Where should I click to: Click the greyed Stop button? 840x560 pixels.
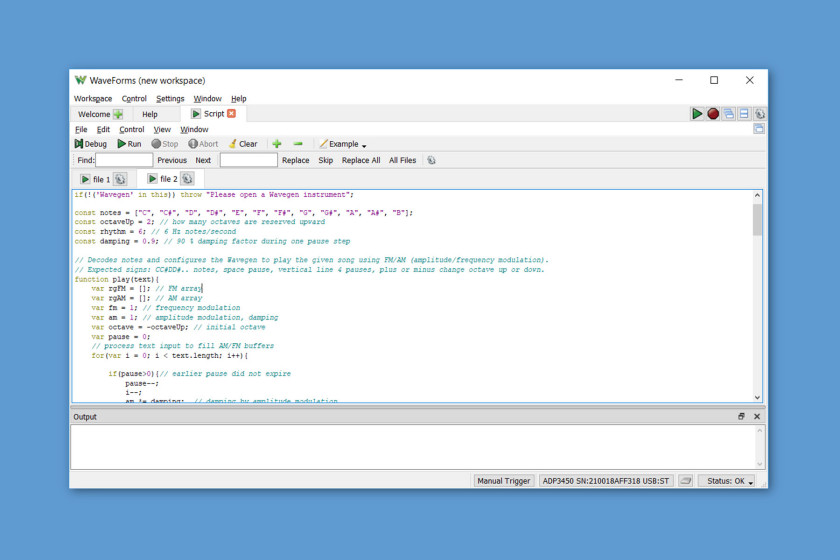click(164, 144)
